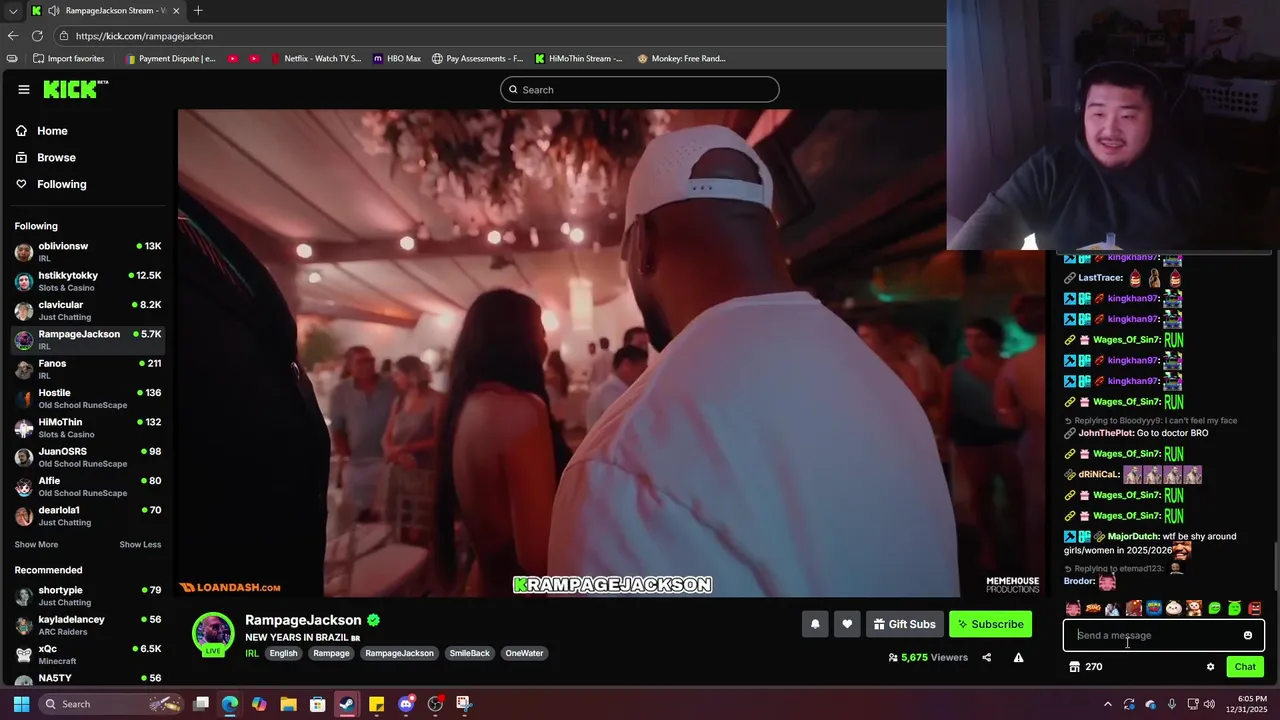Select the SmileBack tag

coord(469,653)
